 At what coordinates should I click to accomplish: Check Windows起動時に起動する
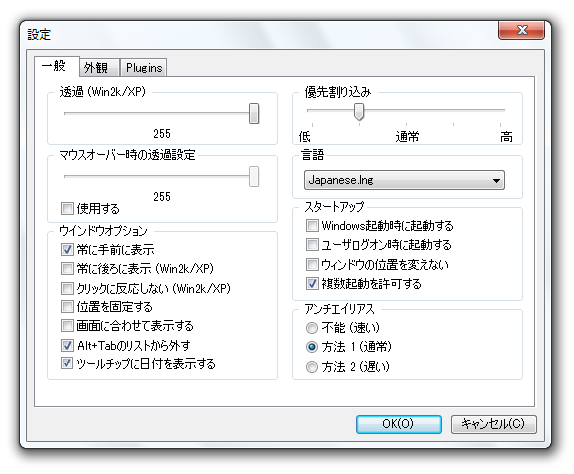click(x=312, y=225)
